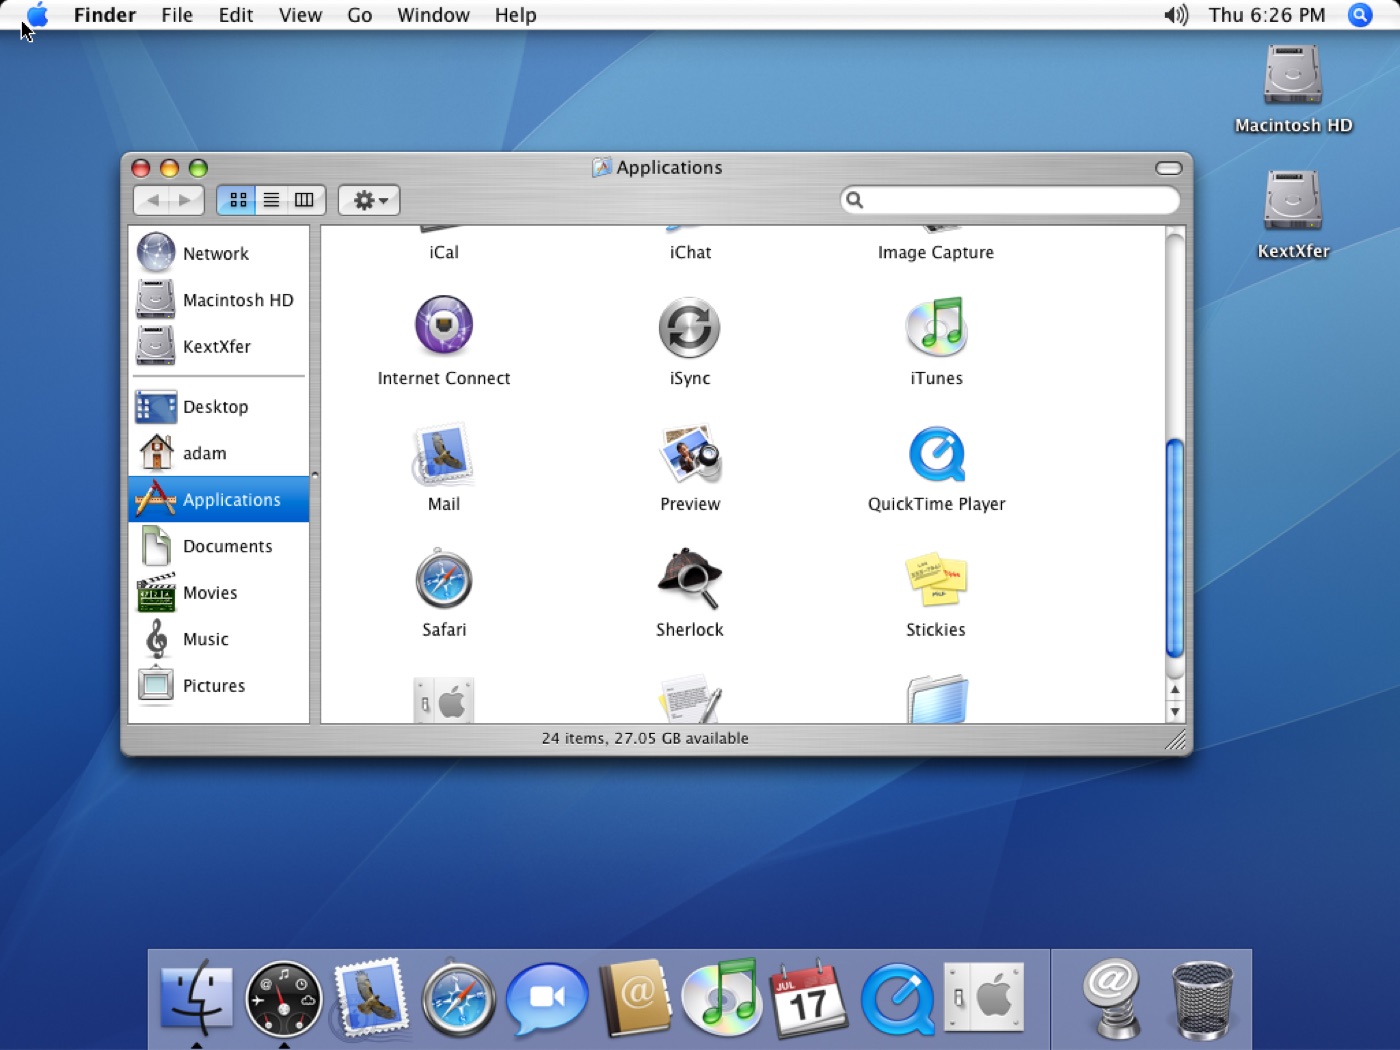Click the iChat label in Applications
Screen dimensions: 1400x1050
point(690,253)
